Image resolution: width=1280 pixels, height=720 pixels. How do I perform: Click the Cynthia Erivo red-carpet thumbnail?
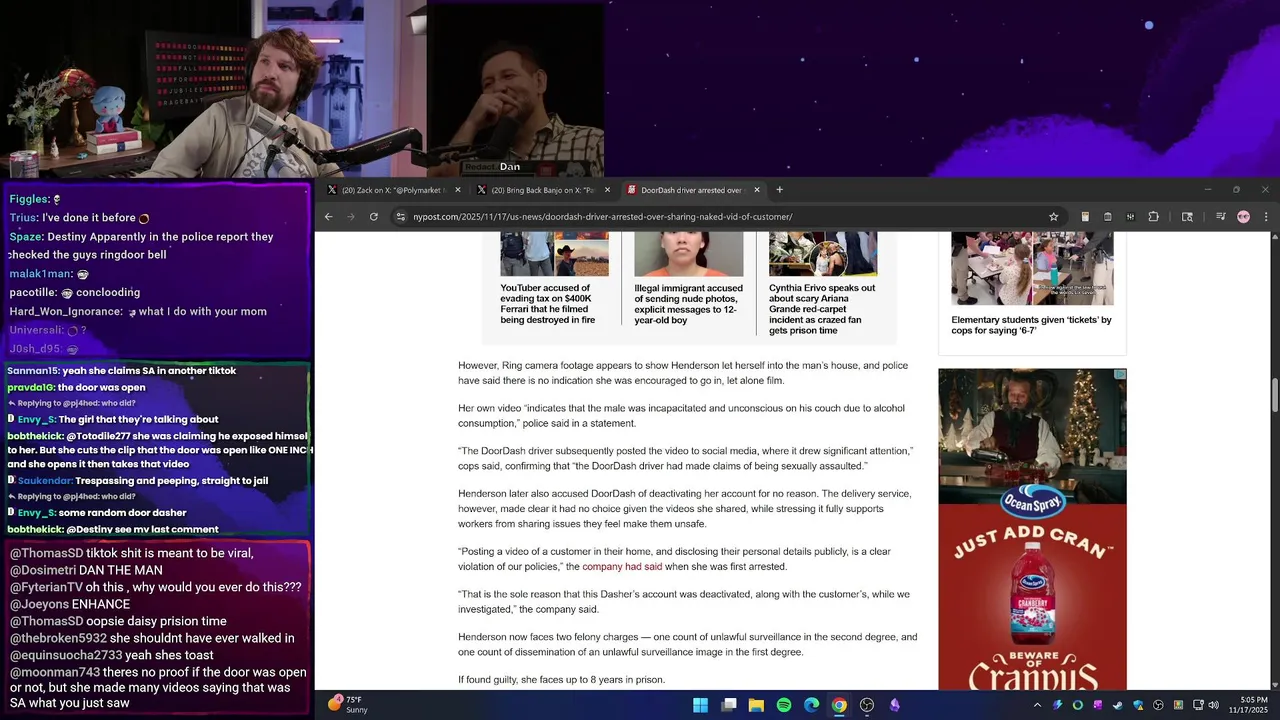(x=823, y=254)
